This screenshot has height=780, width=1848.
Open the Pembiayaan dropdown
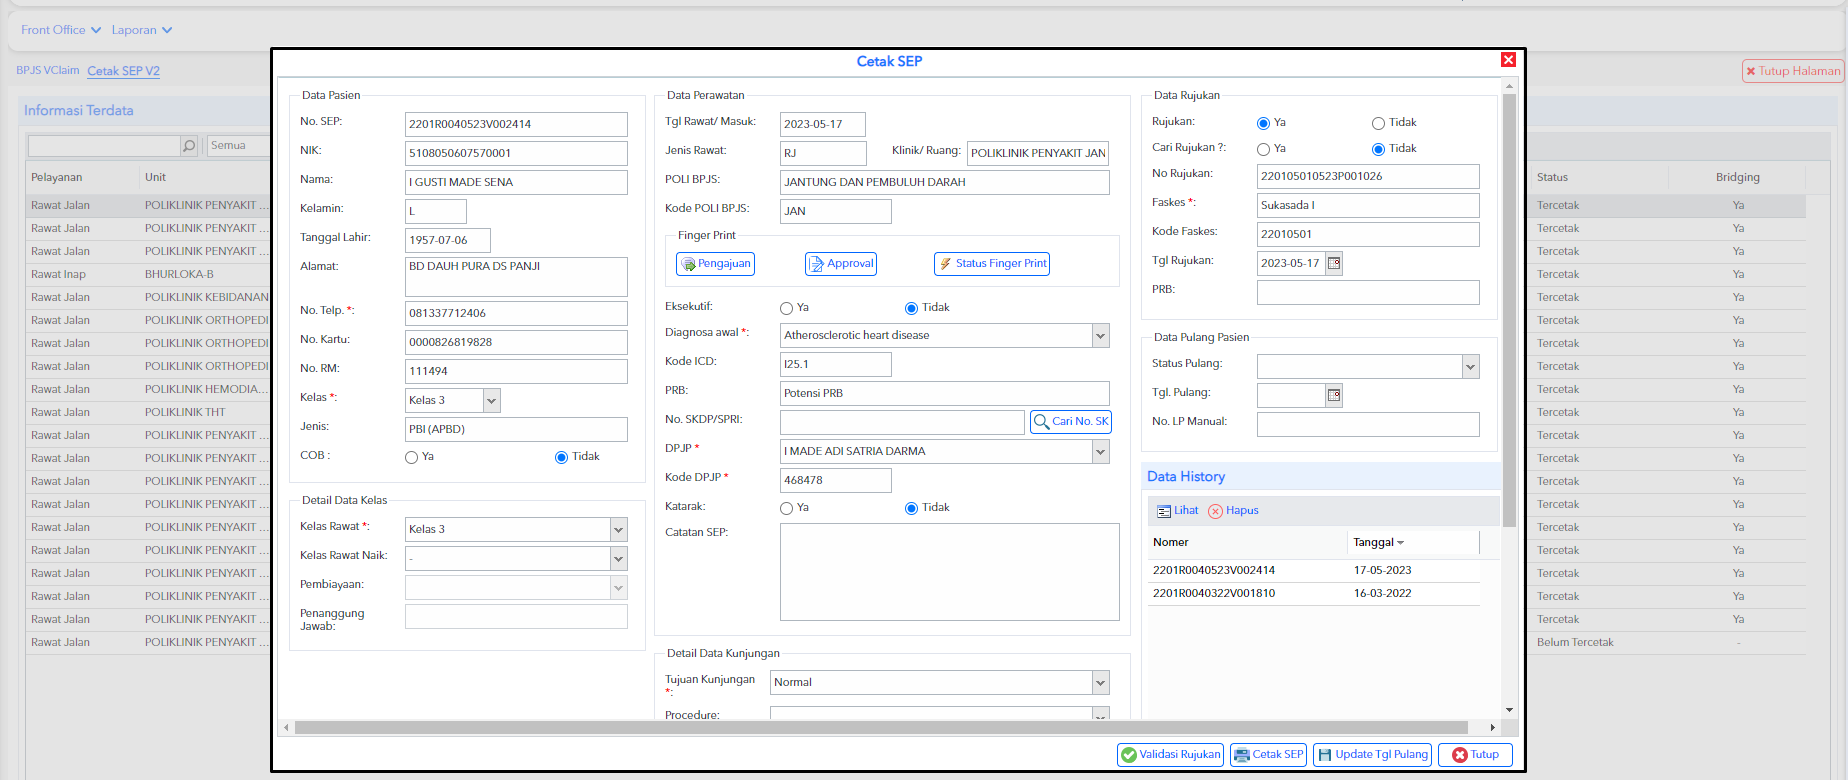(x=618, y=588)
